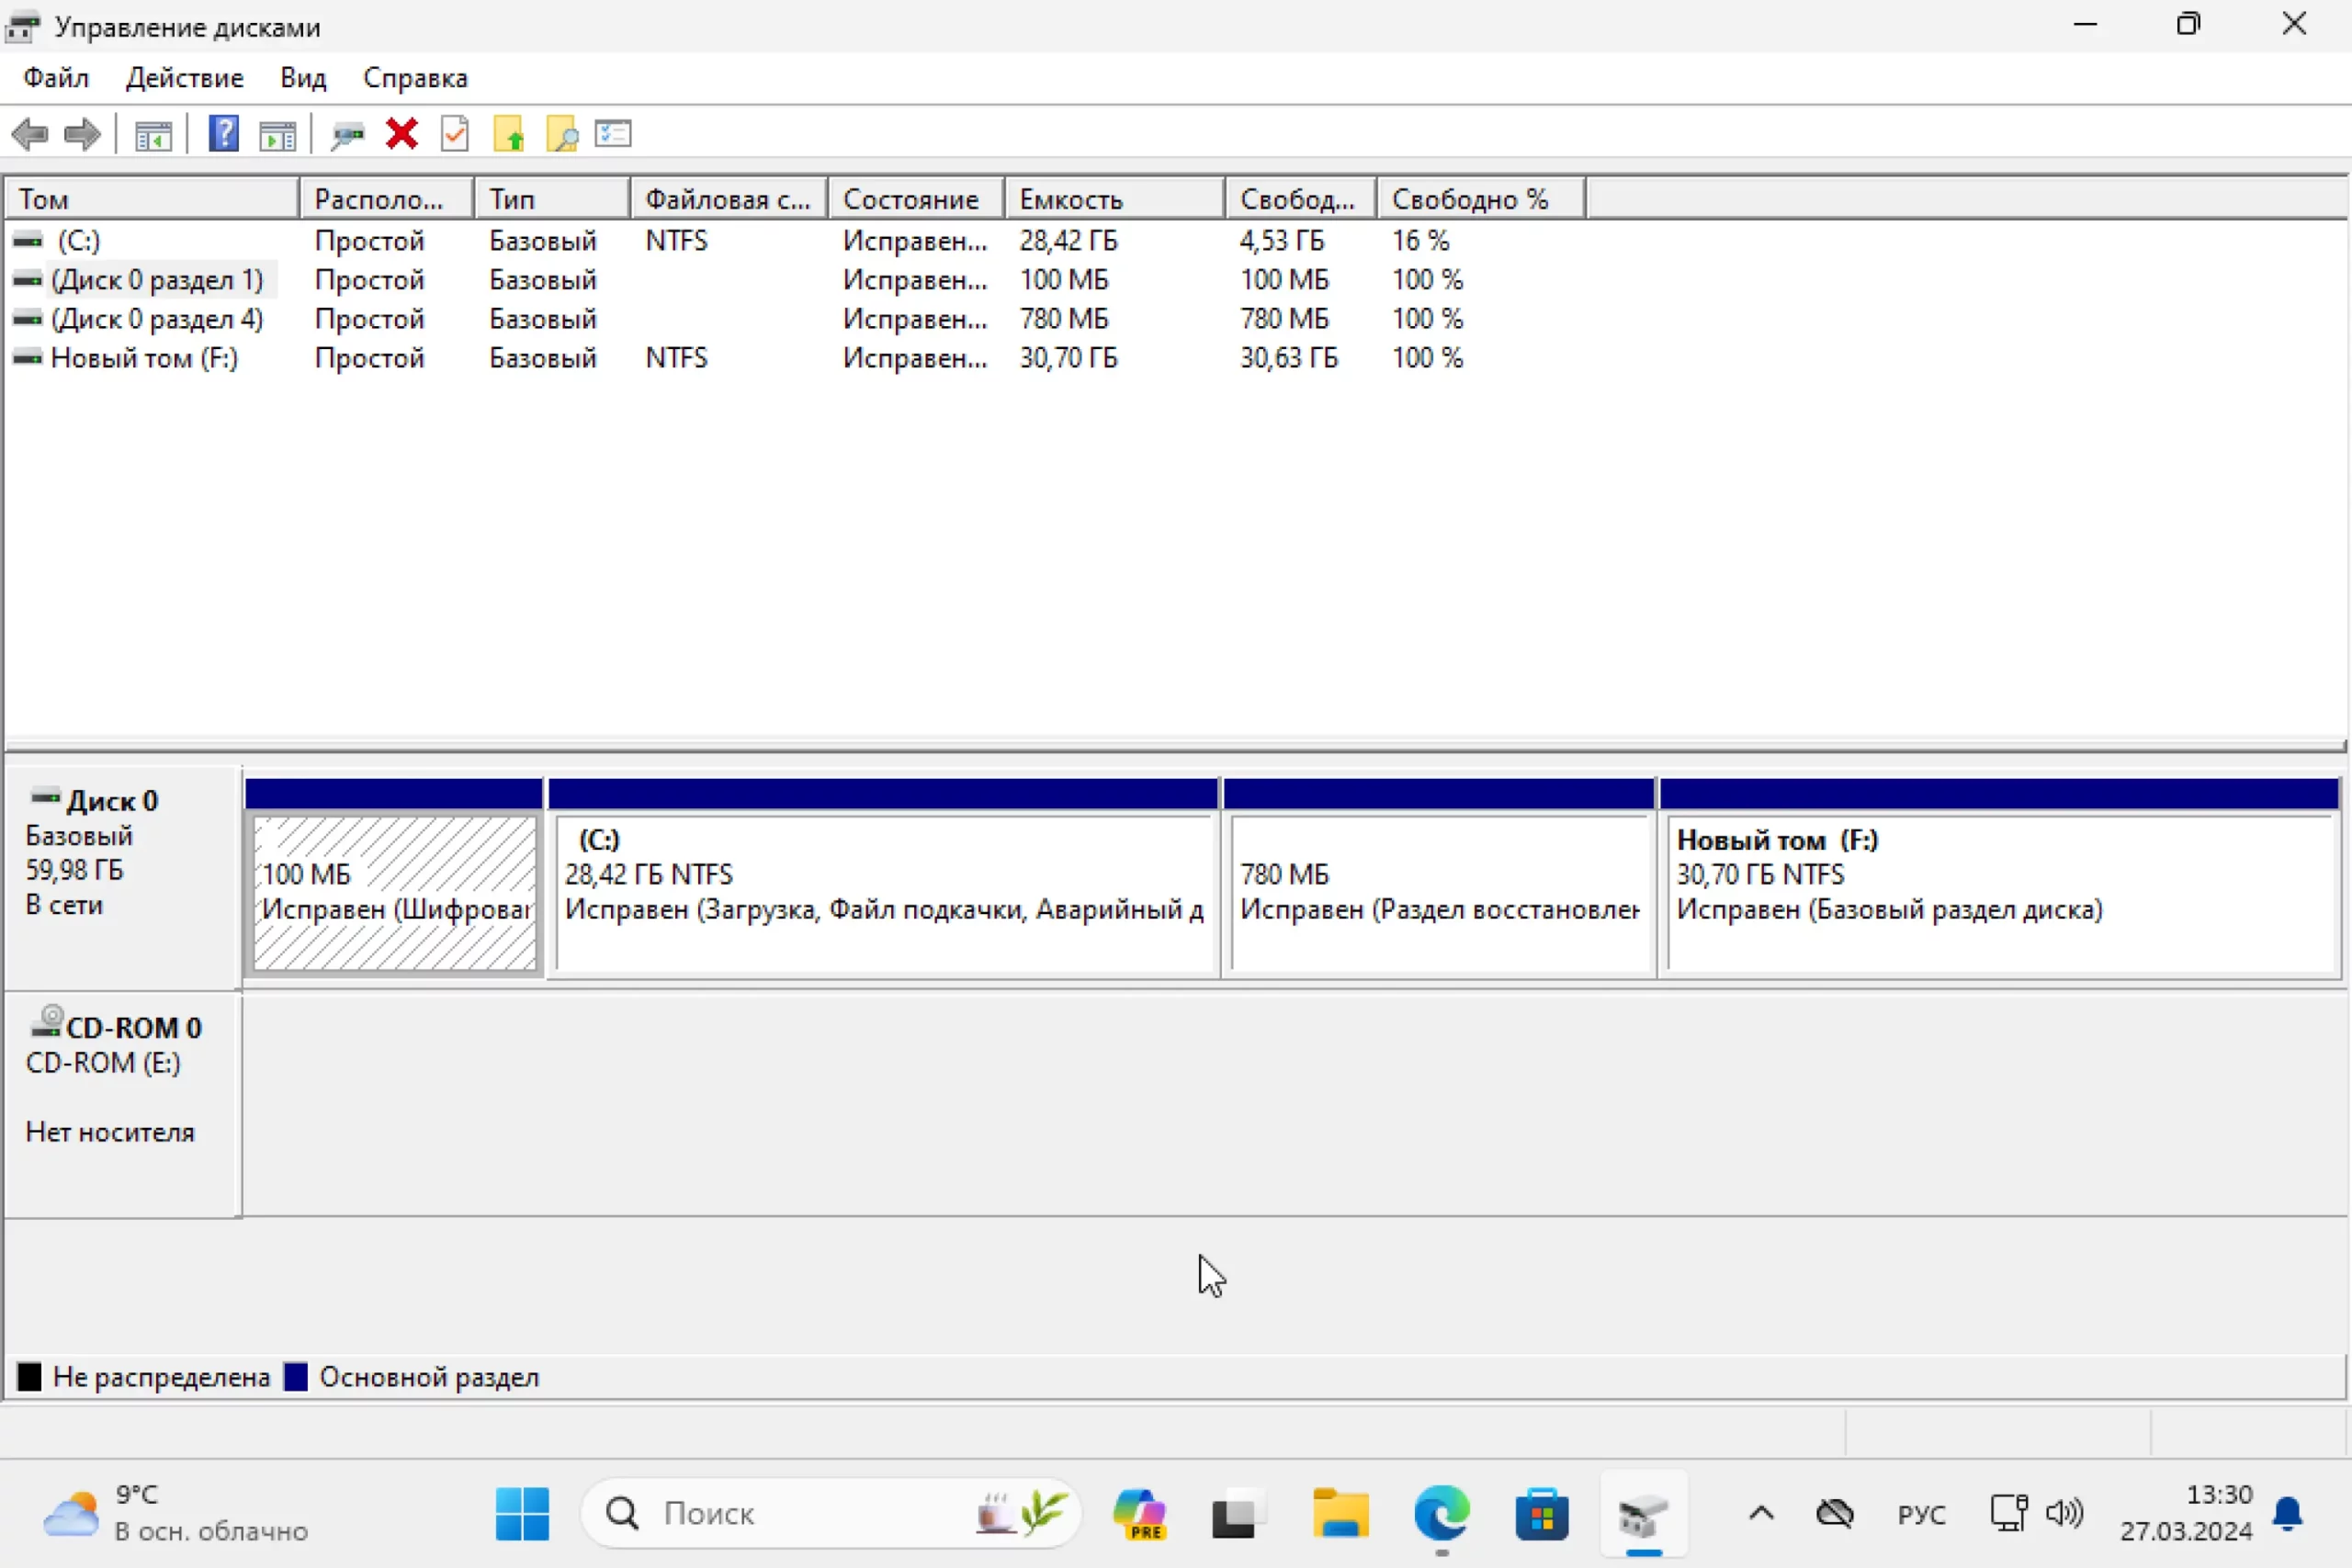Click the folder with magnifier search icon
Image resolution: width=2352 pixels, height=1568 pixels.
pyautogui.click(x=562, y=134)
